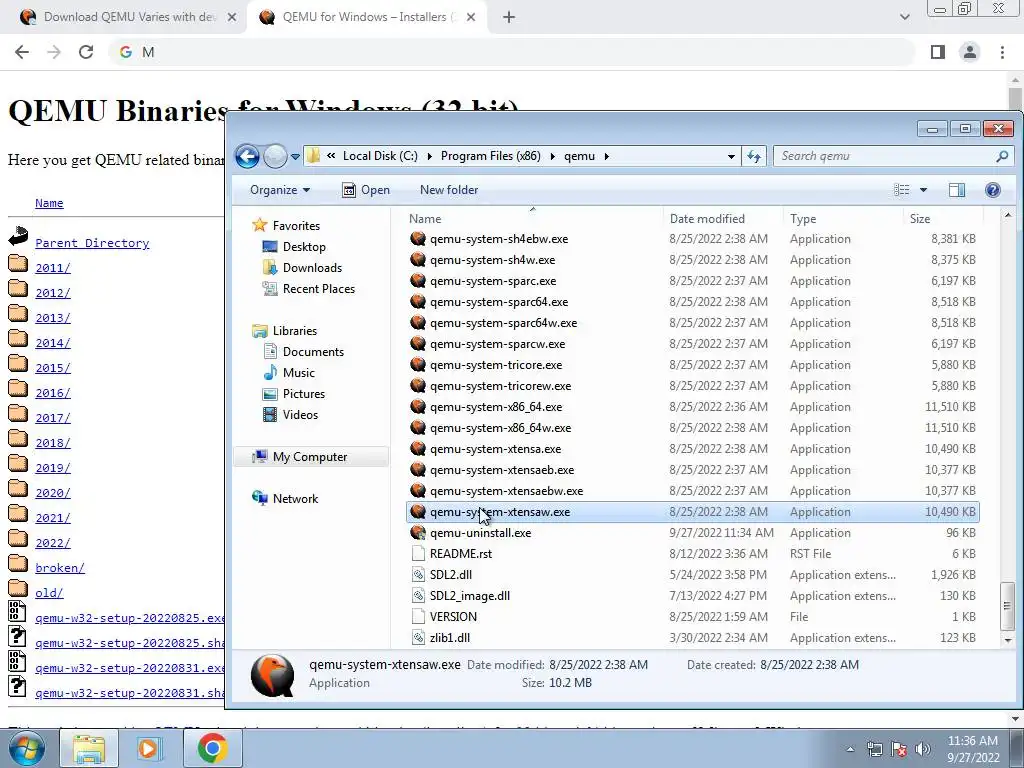Sort by the Size column header
Screen dimensions: 1024x768
[x=920, y=219]
